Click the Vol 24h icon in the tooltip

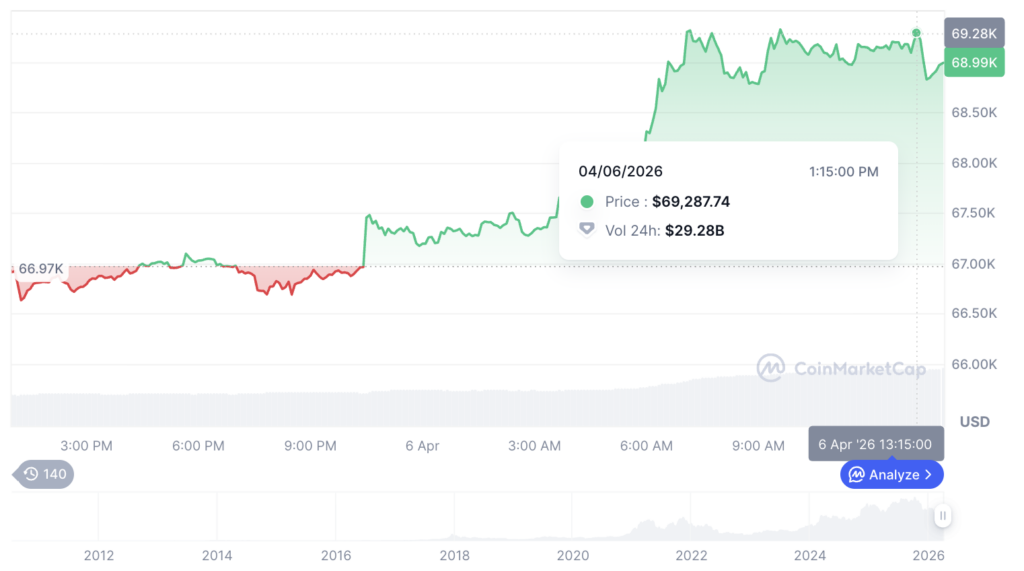[x=587, y=229]
